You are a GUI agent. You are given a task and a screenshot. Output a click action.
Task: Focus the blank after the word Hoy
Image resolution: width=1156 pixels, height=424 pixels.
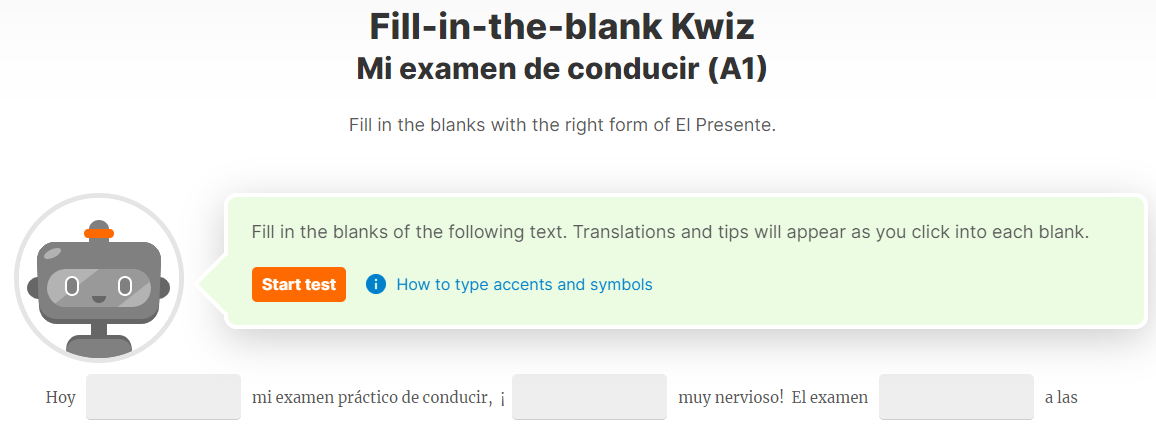click(x=163, y=397)
